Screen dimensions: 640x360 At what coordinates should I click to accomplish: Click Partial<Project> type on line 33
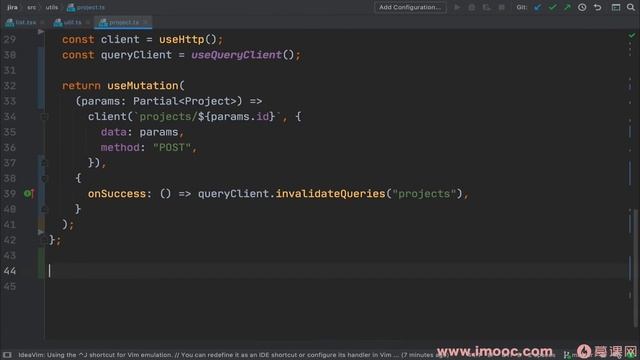click(184, 101)
